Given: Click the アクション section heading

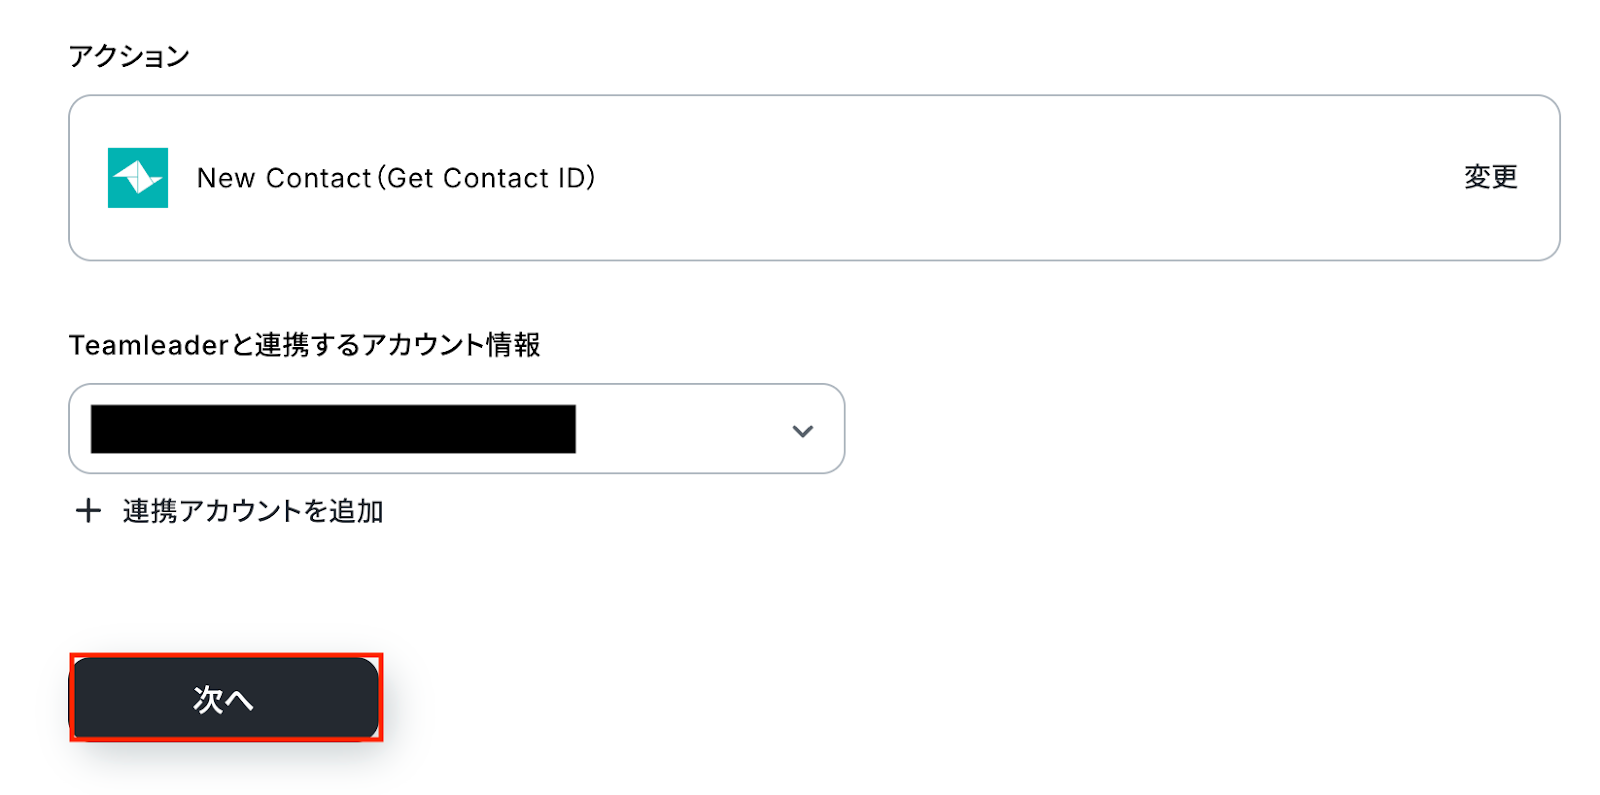Looking at the screenshot, I should click(x=129, y=56).
